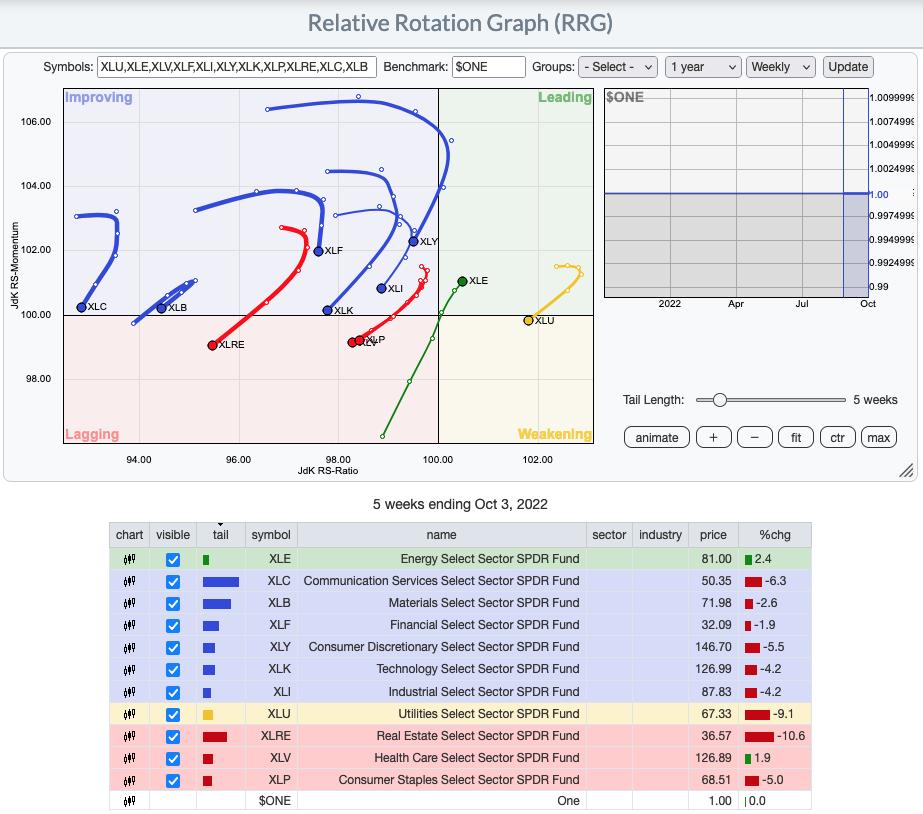Click the Utilities Select Sector SPDR Fund name

(489, 714)
